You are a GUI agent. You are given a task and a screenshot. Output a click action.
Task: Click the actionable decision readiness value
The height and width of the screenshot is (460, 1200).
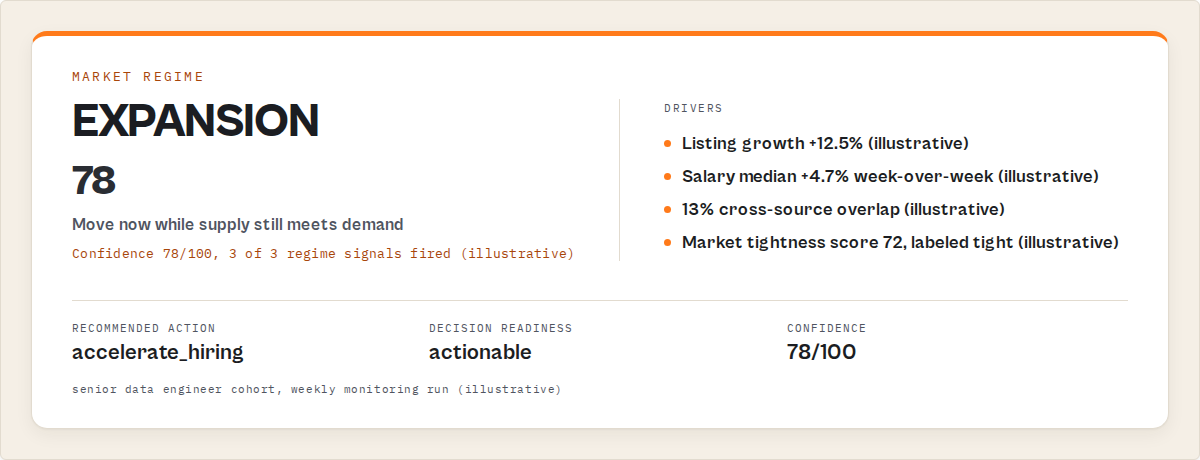pyautogui.click(x=480, y=352)
